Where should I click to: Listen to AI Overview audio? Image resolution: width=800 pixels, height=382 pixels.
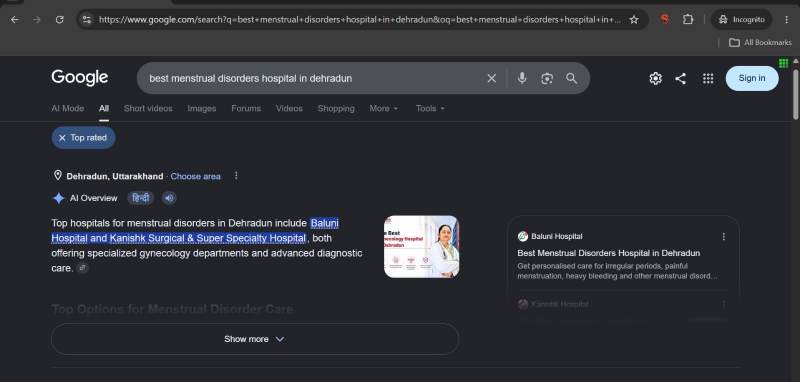169,198
